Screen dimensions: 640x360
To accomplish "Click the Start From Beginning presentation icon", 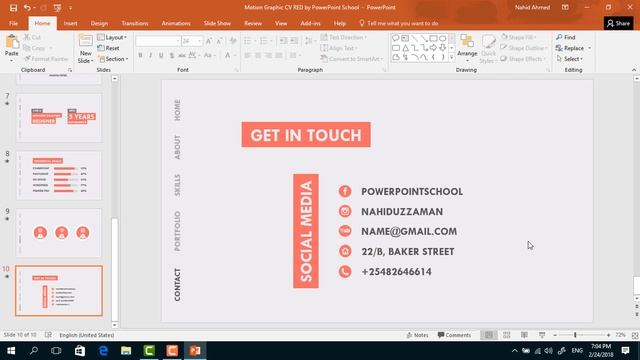I will point(57,8).
